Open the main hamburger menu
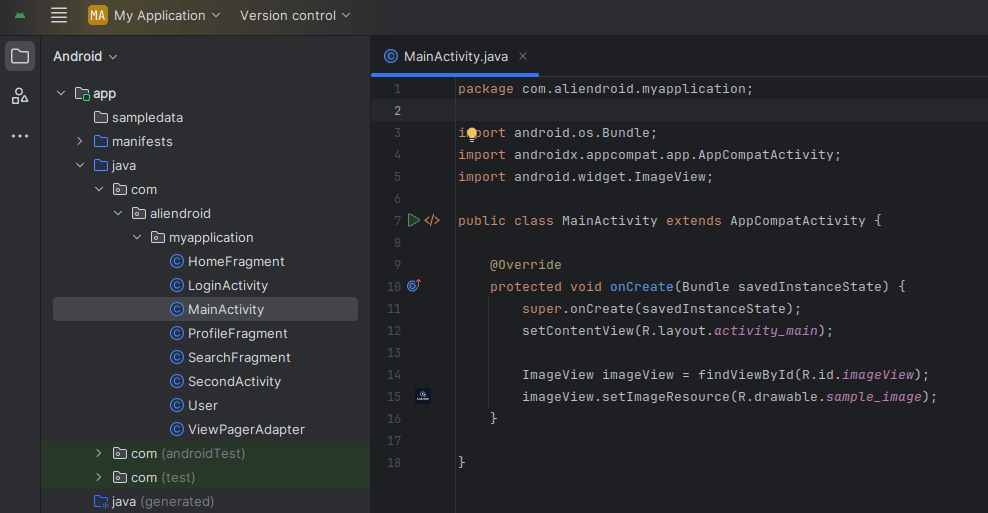This screenshot has width=988, height=513. pos(59,15)
